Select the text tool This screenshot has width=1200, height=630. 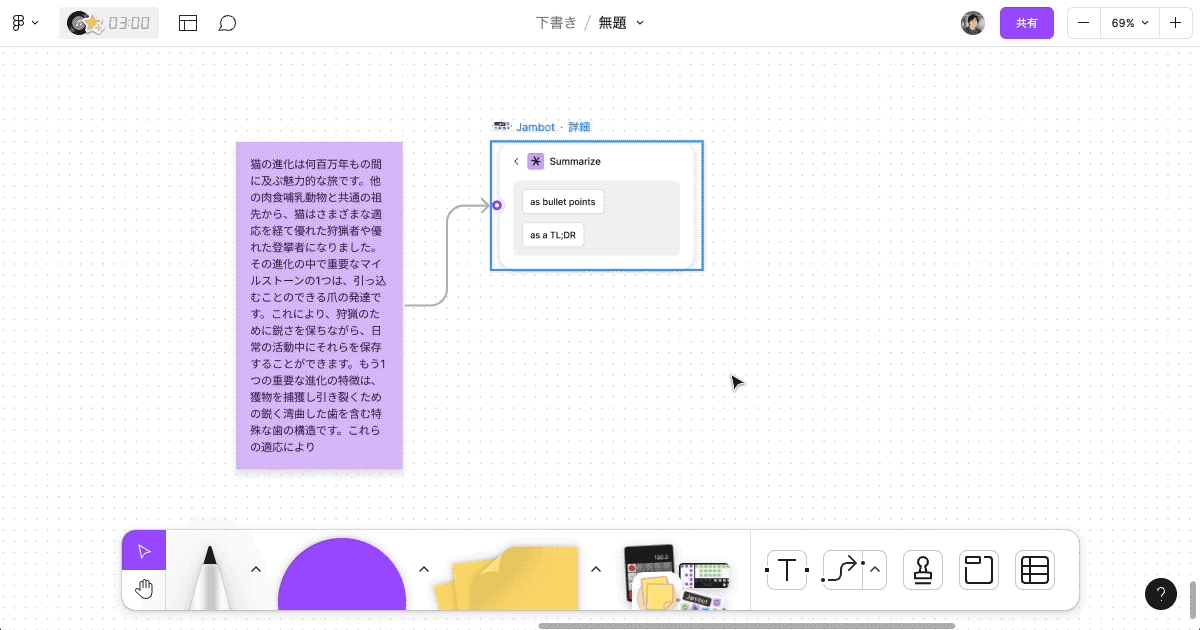pyautogui.click(x=786, y=570)
